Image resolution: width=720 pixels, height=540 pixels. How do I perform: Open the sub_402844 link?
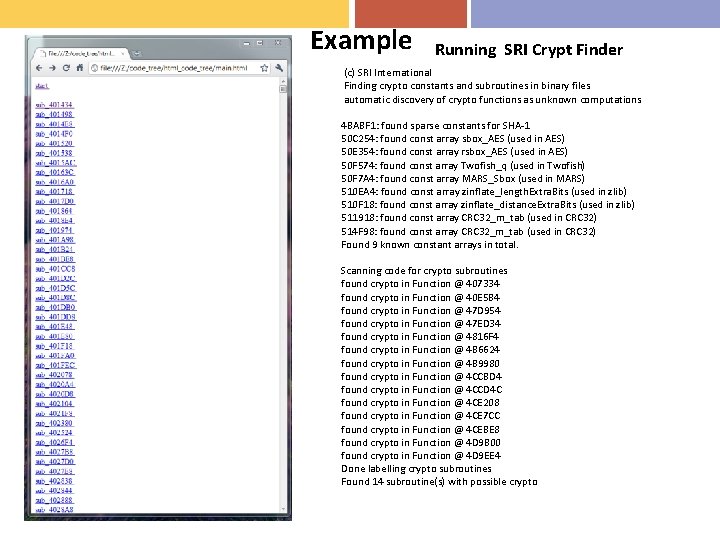[x=54, y=490]
